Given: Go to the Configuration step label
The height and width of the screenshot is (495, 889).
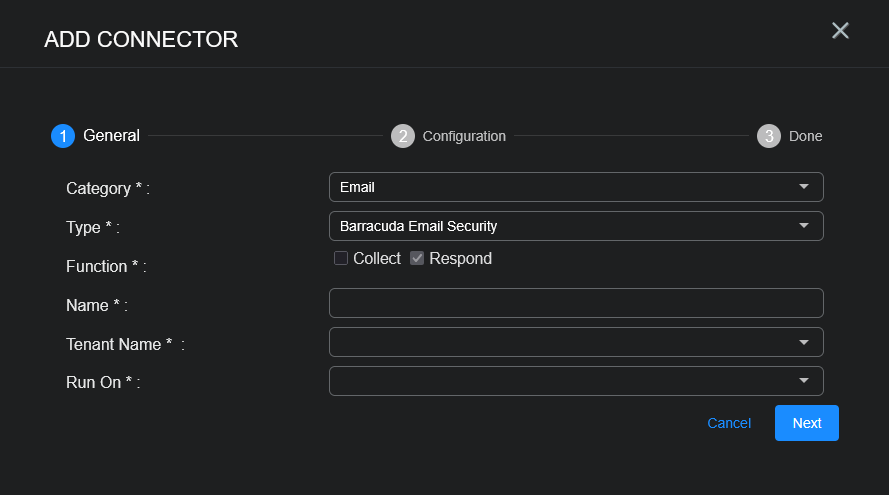Looking at the screenshot, I should tap(464, 136).
